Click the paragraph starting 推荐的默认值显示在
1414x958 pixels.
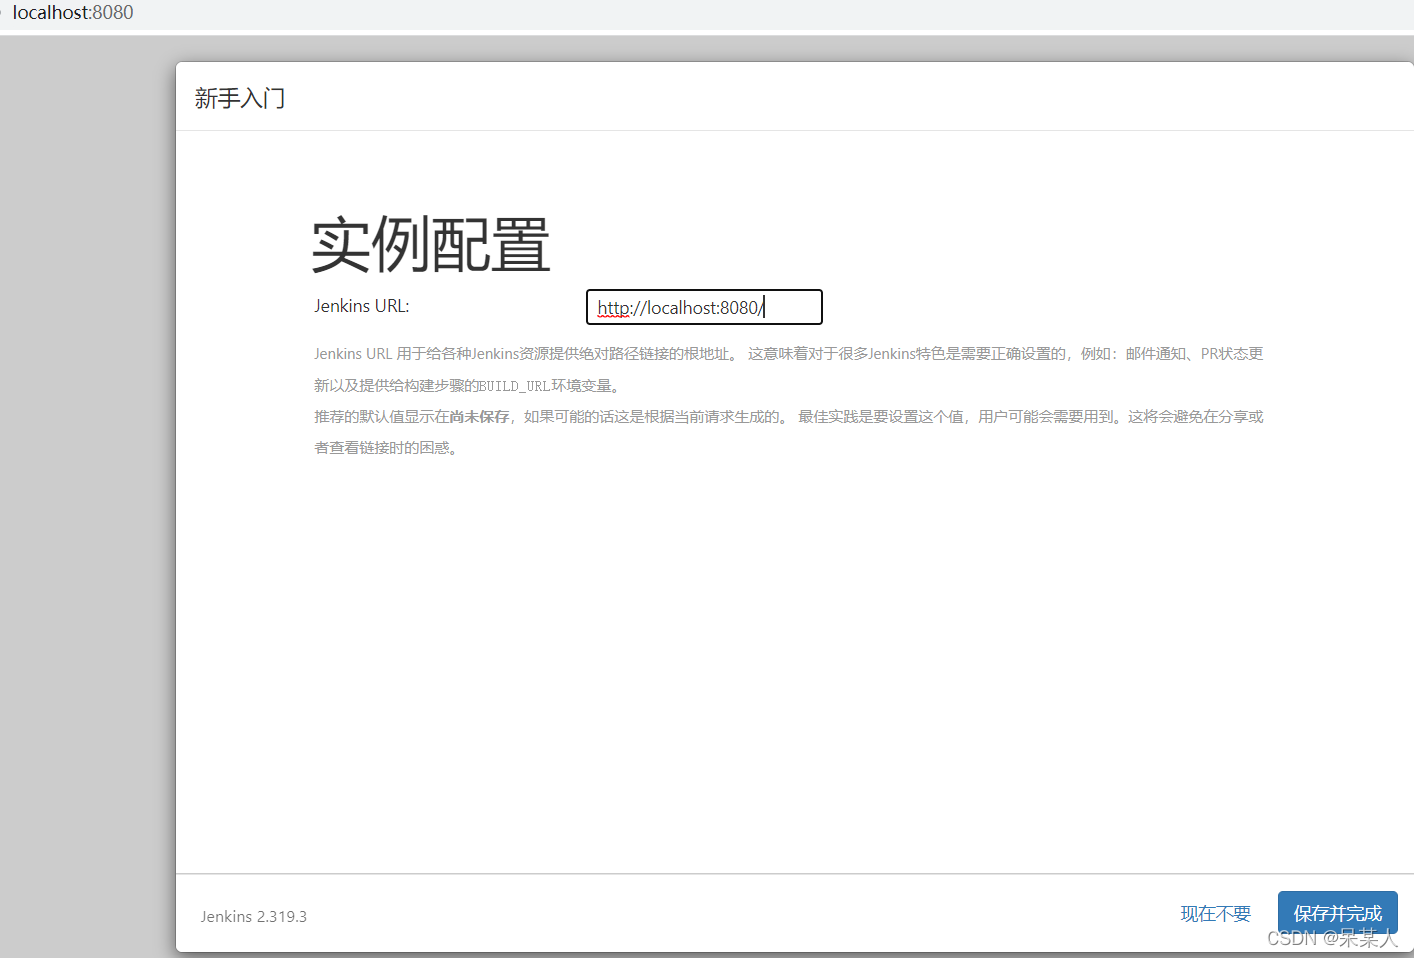(x=789, y=432)
